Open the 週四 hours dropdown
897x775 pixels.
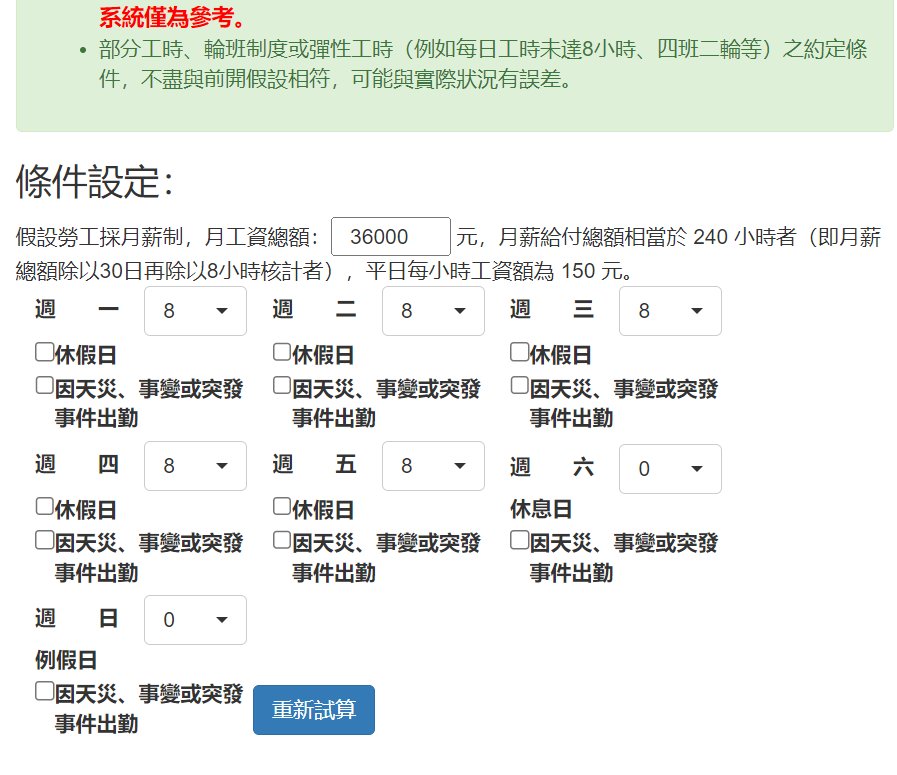click(195, 466)
